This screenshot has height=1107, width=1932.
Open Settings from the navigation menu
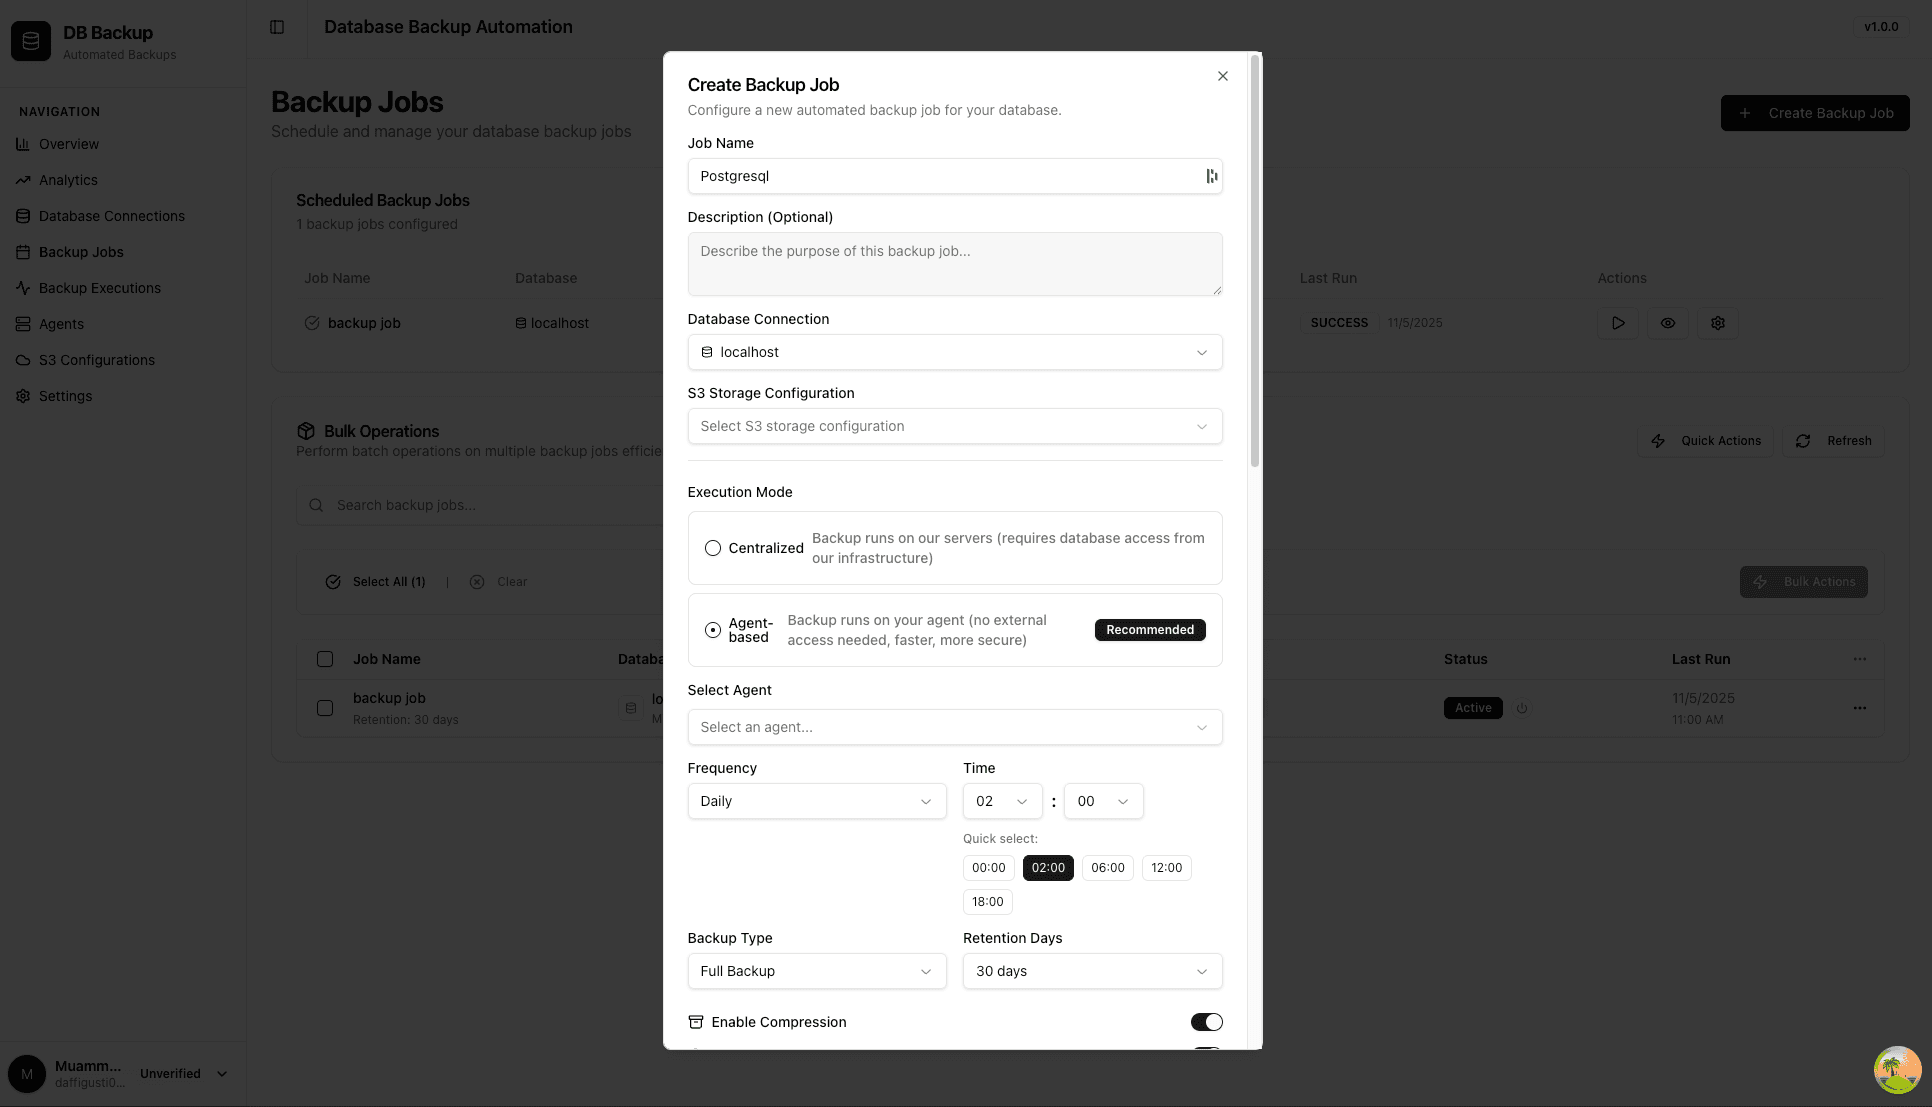[66, 395]
